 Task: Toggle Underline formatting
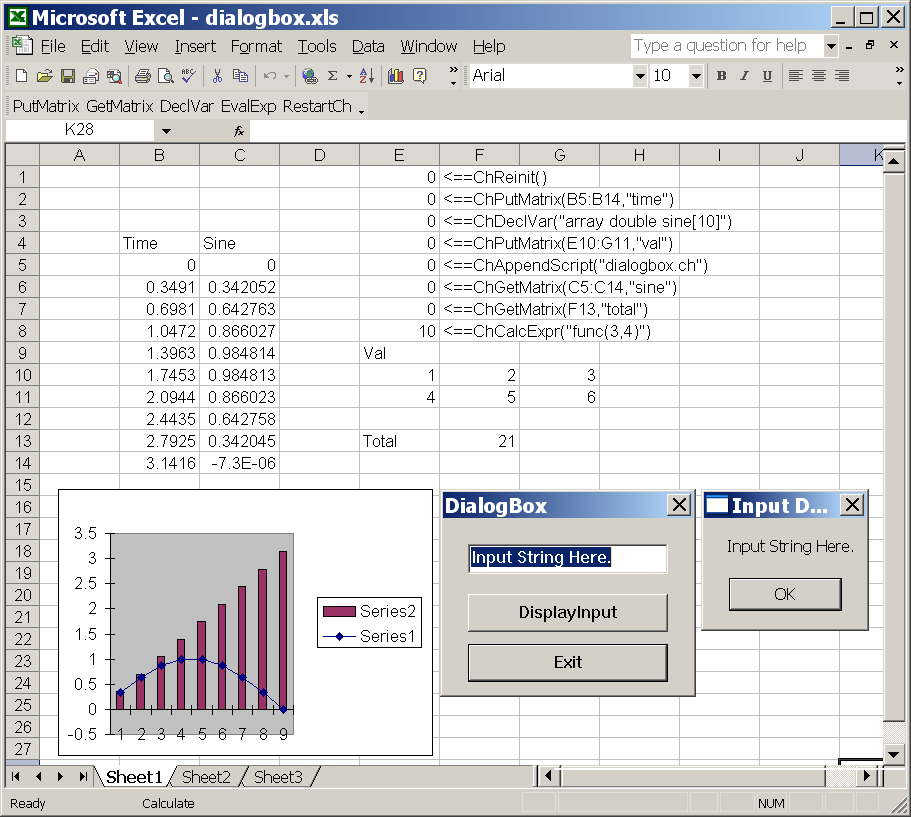[x=767, y=76]
